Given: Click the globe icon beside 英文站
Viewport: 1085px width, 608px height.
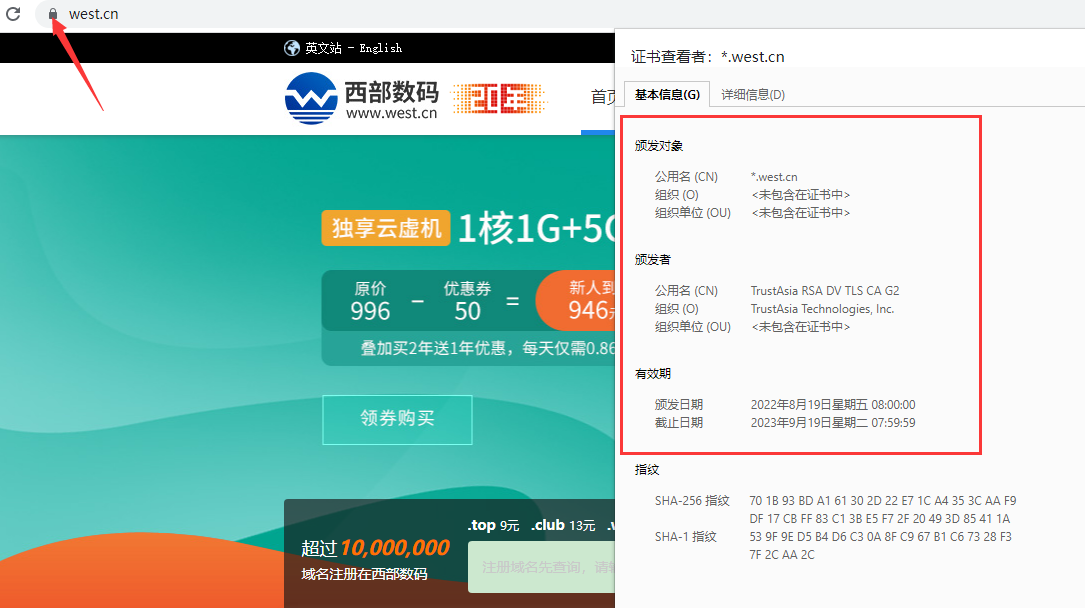Looking at the screenshot, I should [292, 48].
